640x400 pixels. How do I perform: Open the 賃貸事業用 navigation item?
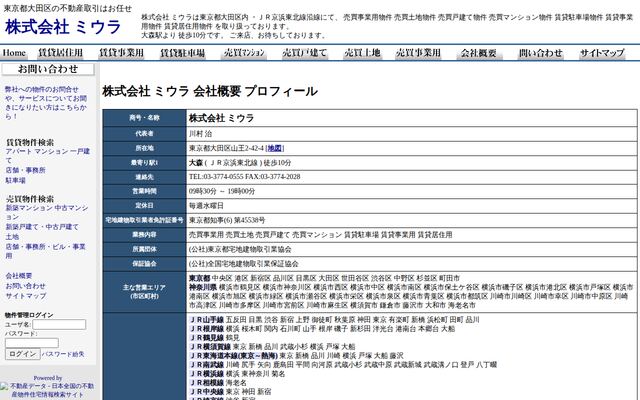pyautogui.click(x=121, y=53)
